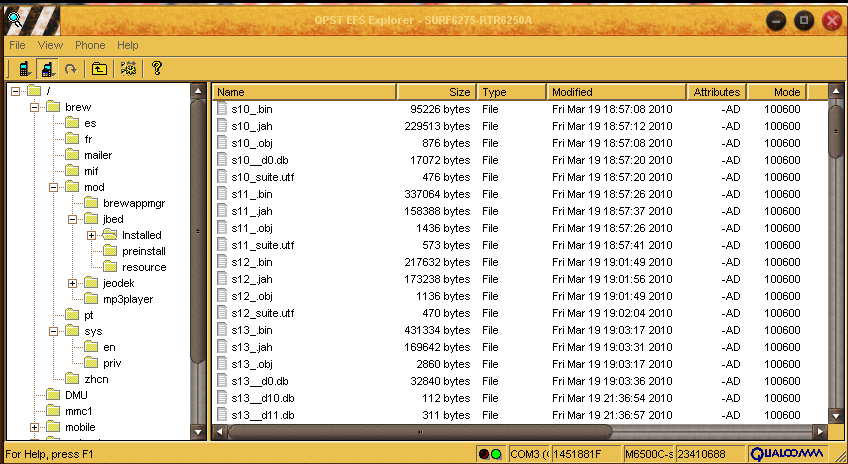848x464 pixels.
Task: Select file s12_.jah
Action: tap(252, 279)
